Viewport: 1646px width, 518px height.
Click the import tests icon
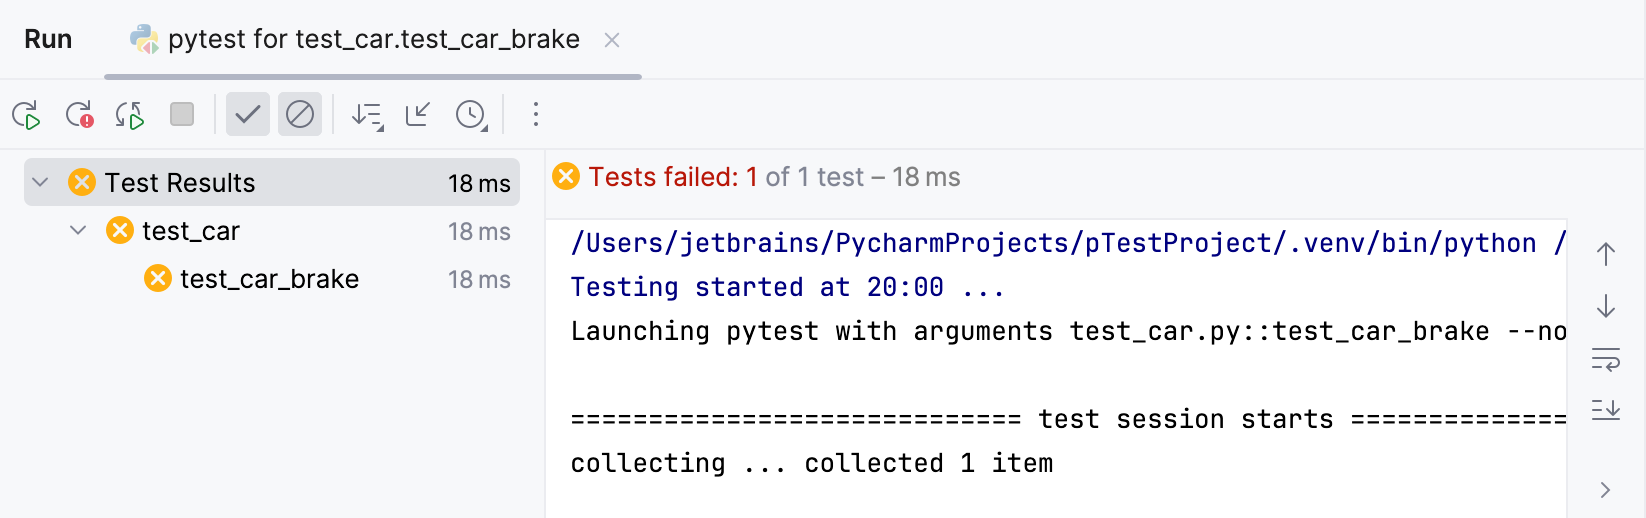click(418, 115)
